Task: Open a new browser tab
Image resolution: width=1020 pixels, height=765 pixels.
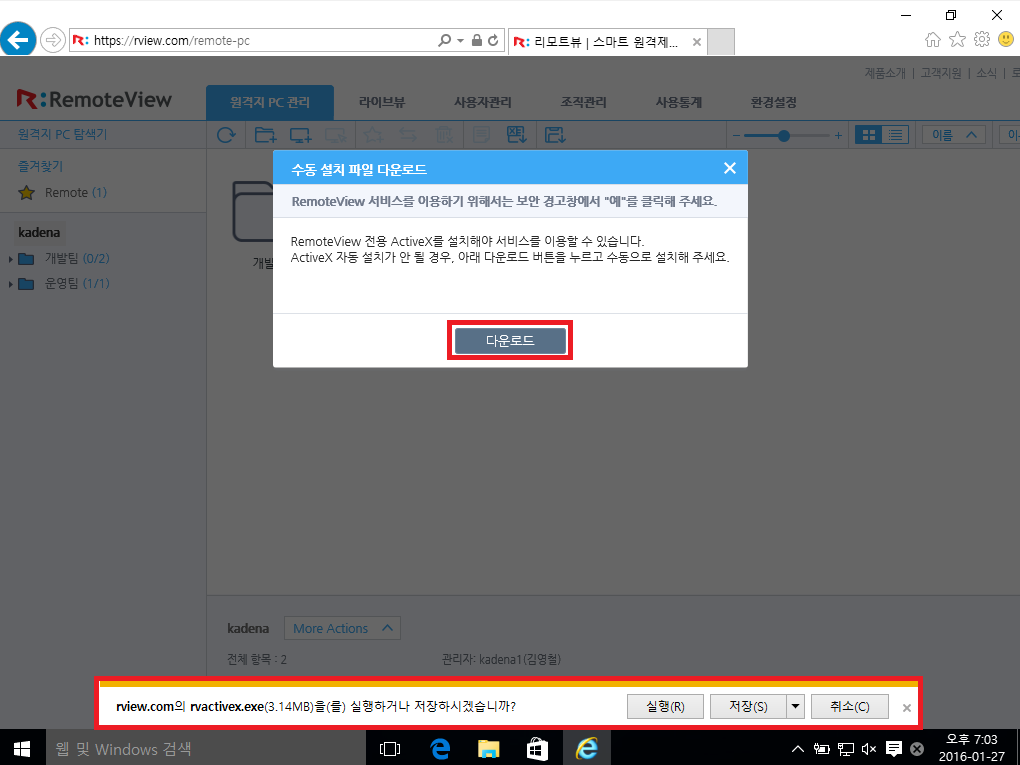Action: [x=720, y=42]
